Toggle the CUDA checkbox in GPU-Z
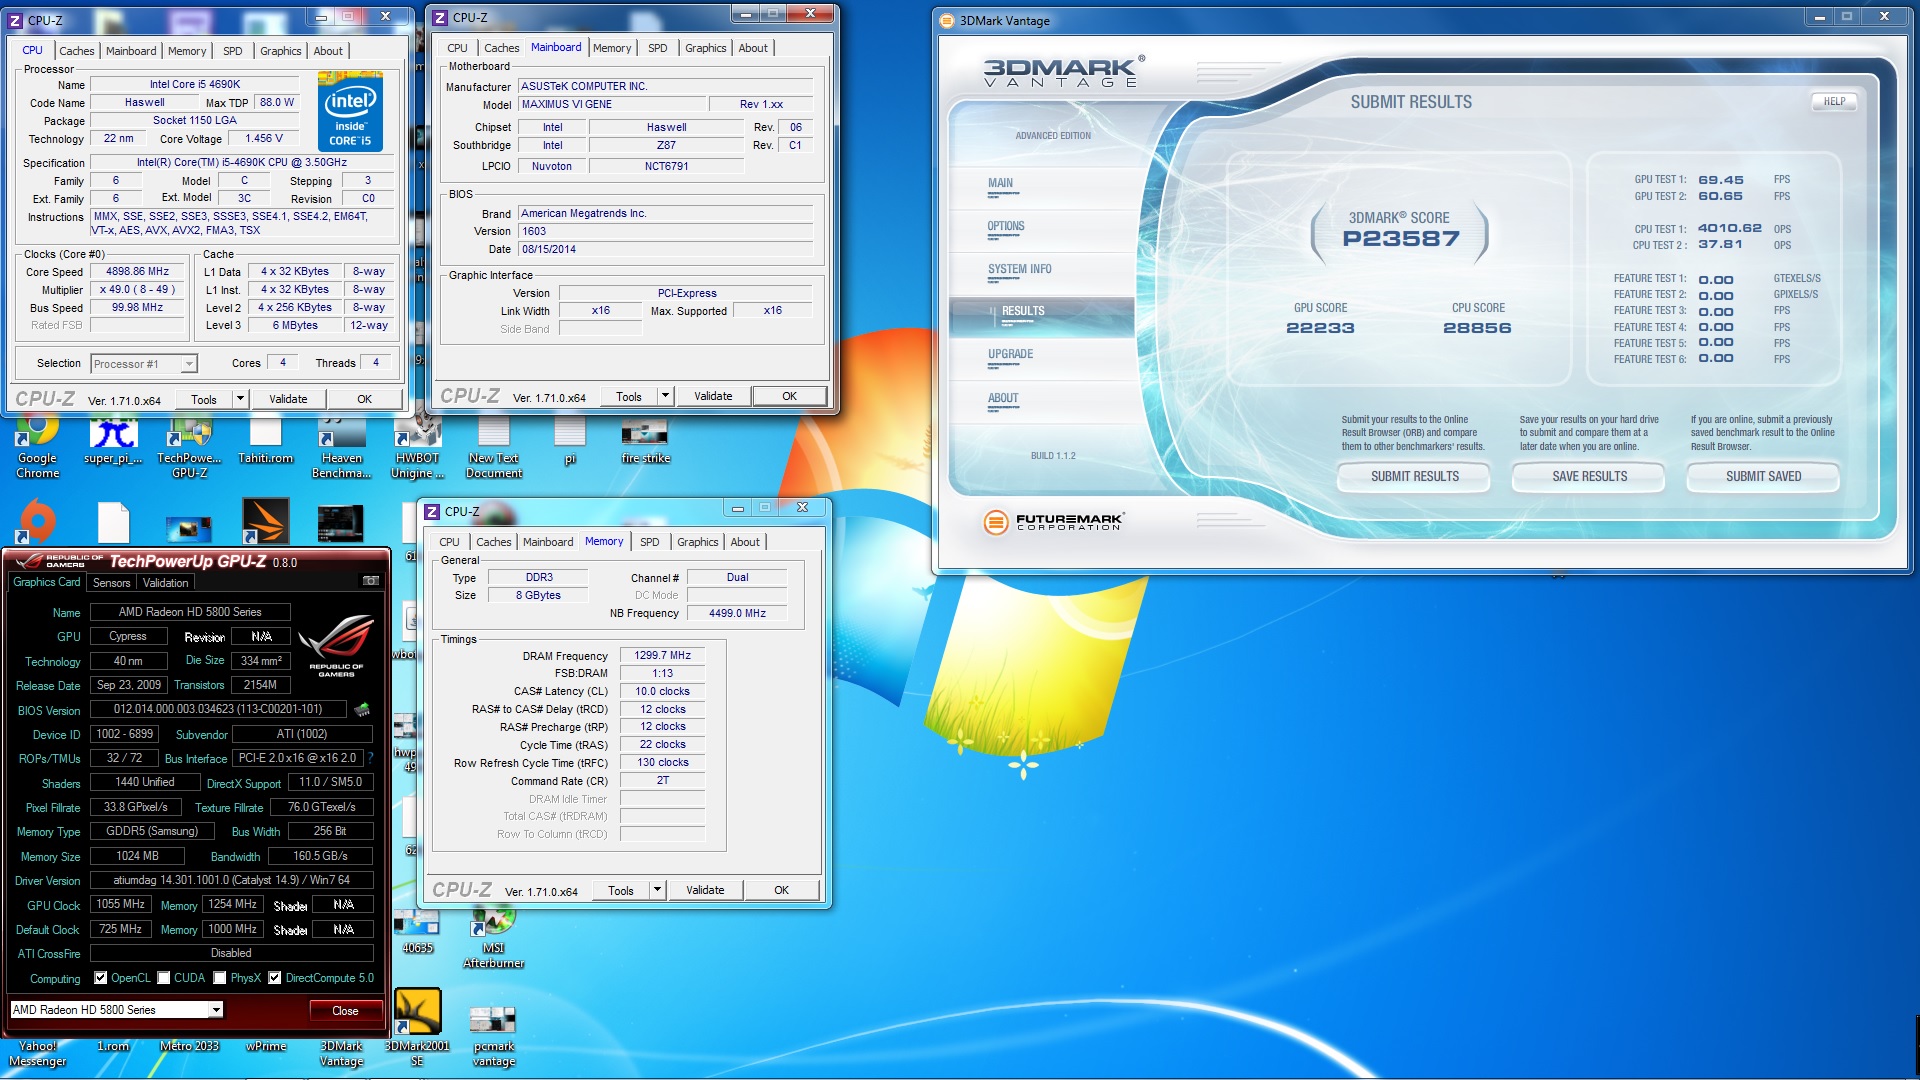Screen dimensions: 1920x1080 (x=164, y=978)
